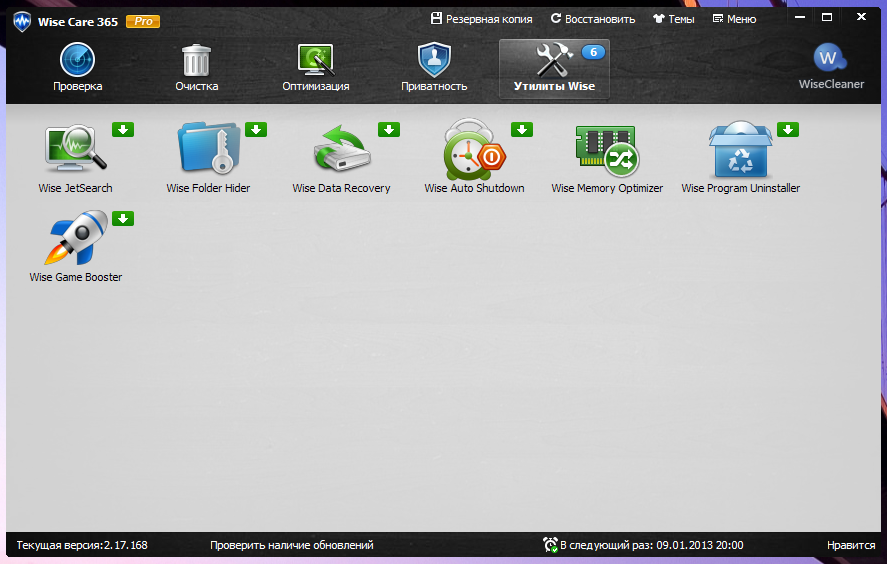Click Проверить наличие обновлений link
Image resolution: width=887 pixels, height=564 pixels.
pyautogui.click(x=292, y=545)
